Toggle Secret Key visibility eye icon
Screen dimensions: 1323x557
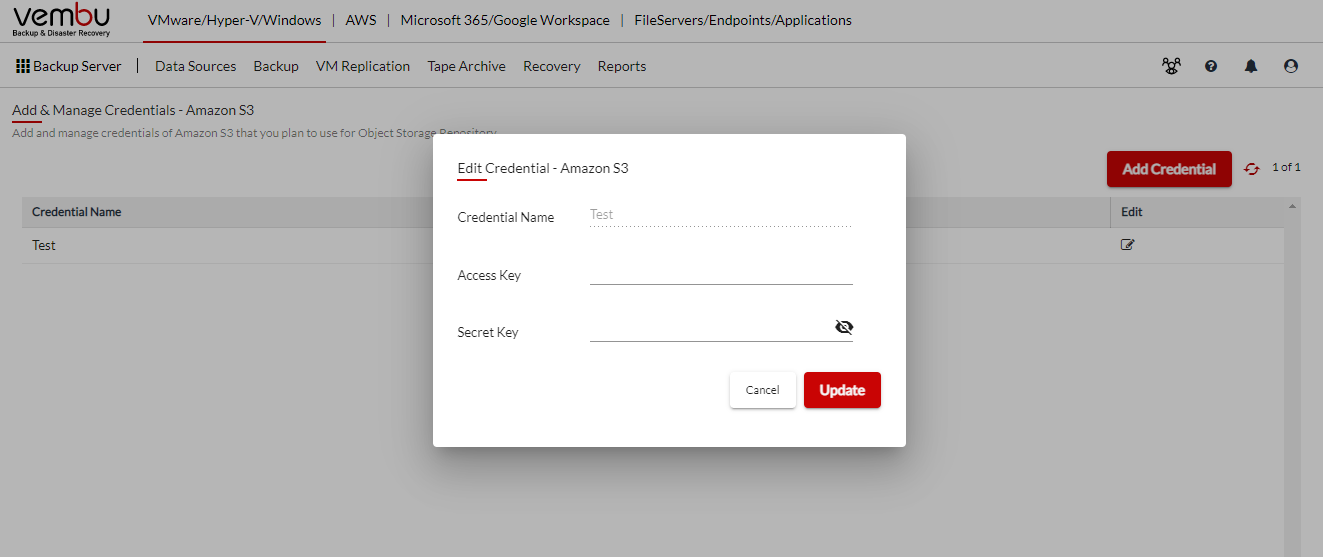[843, 327]
